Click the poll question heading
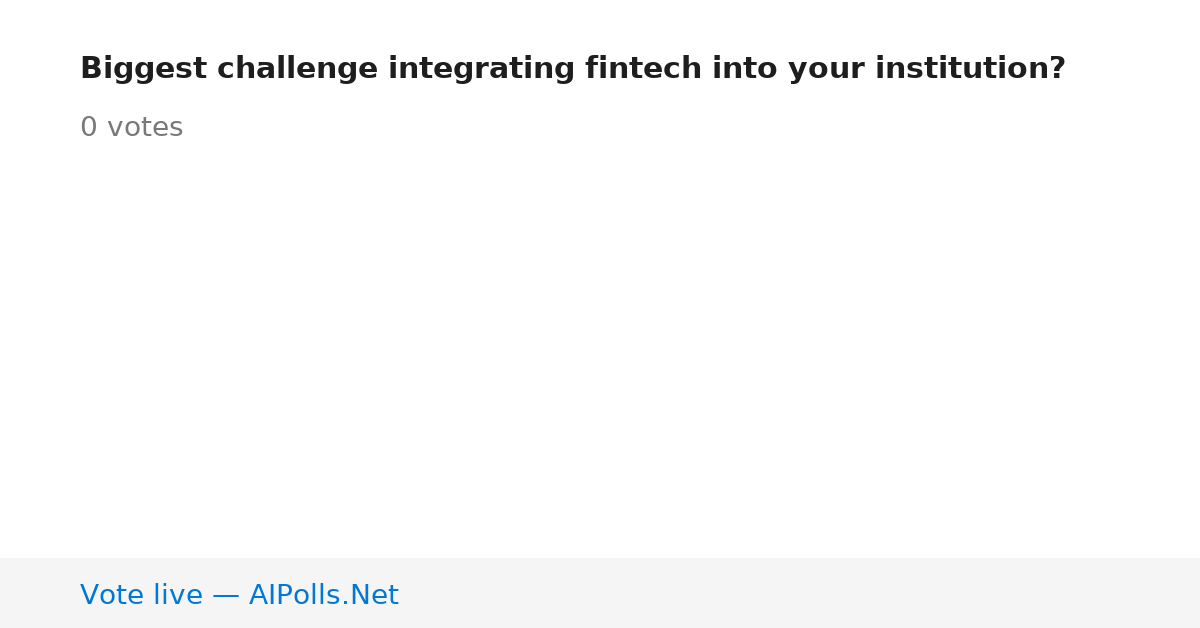The width and height of the screenshot is (1200, 628). tap(573, 69)
